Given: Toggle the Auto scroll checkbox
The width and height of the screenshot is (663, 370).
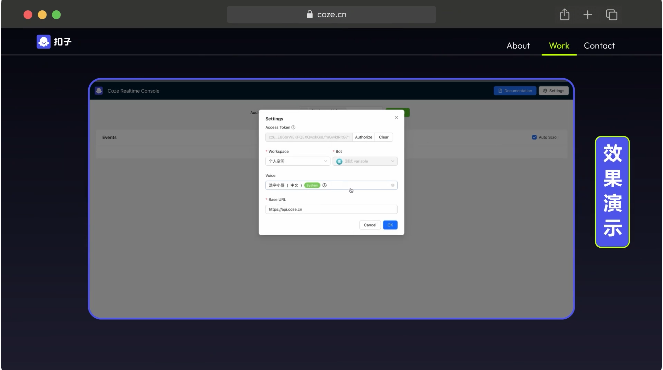Looking at the screenshot, I should (x=534, y=137).
